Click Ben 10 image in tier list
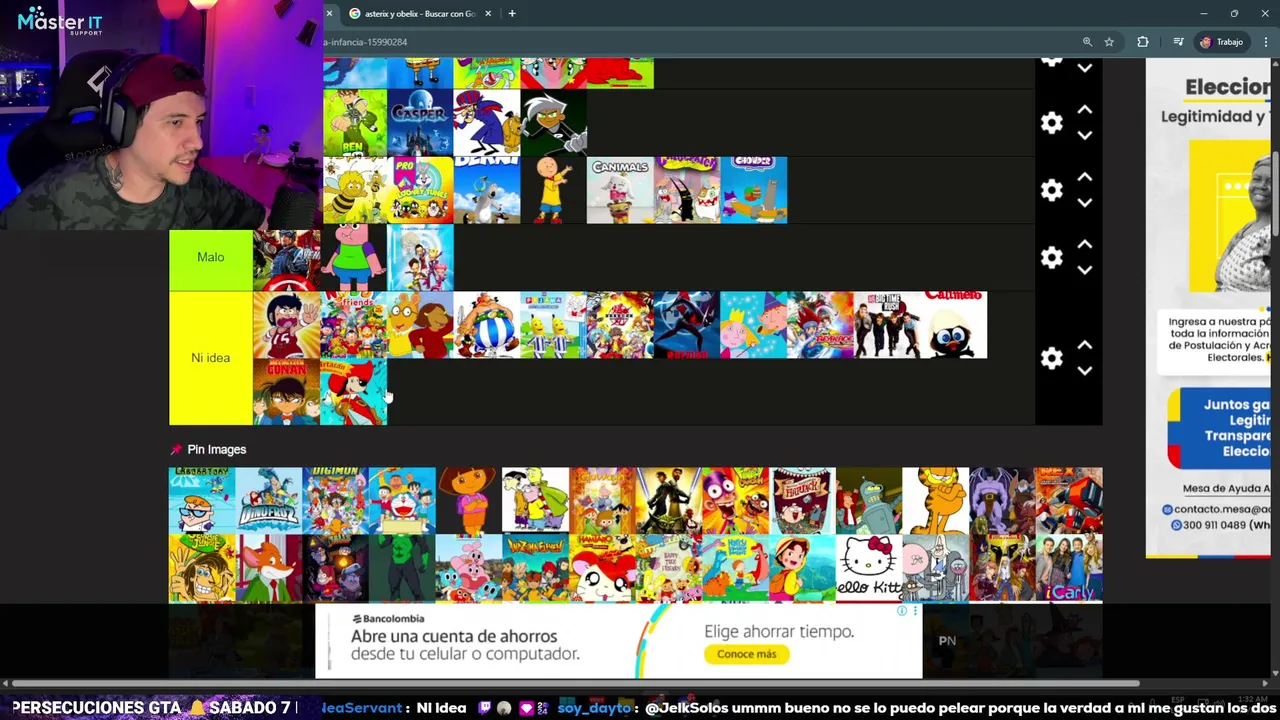The height and width of the screenshot is (720, 1280). (354, 123)
